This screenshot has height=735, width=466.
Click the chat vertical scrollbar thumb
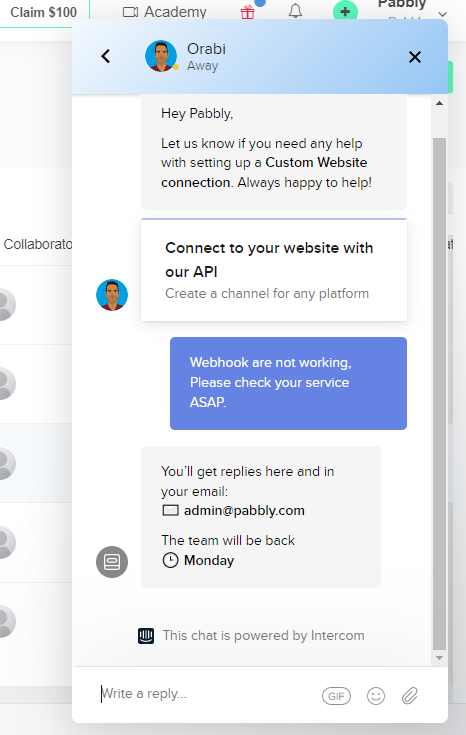click(439, 394)
